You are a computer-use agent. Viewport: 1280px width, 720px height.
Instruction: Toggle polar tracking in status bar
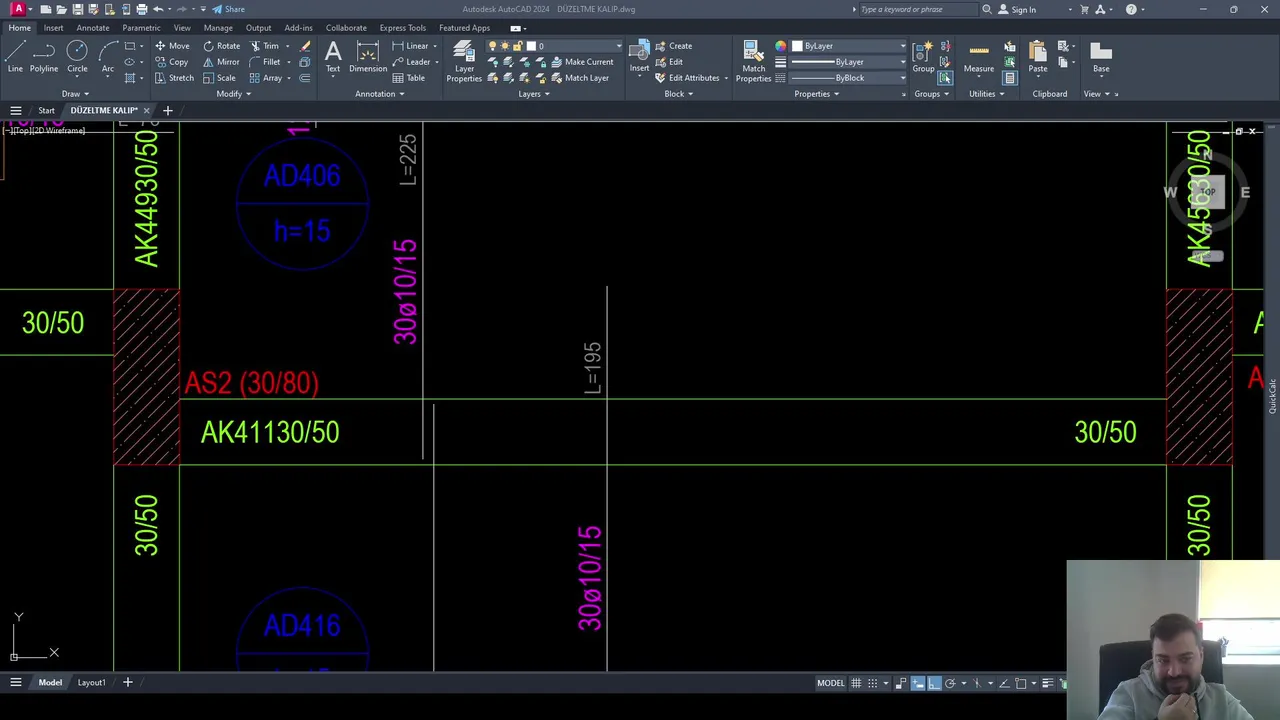[950, 683]
